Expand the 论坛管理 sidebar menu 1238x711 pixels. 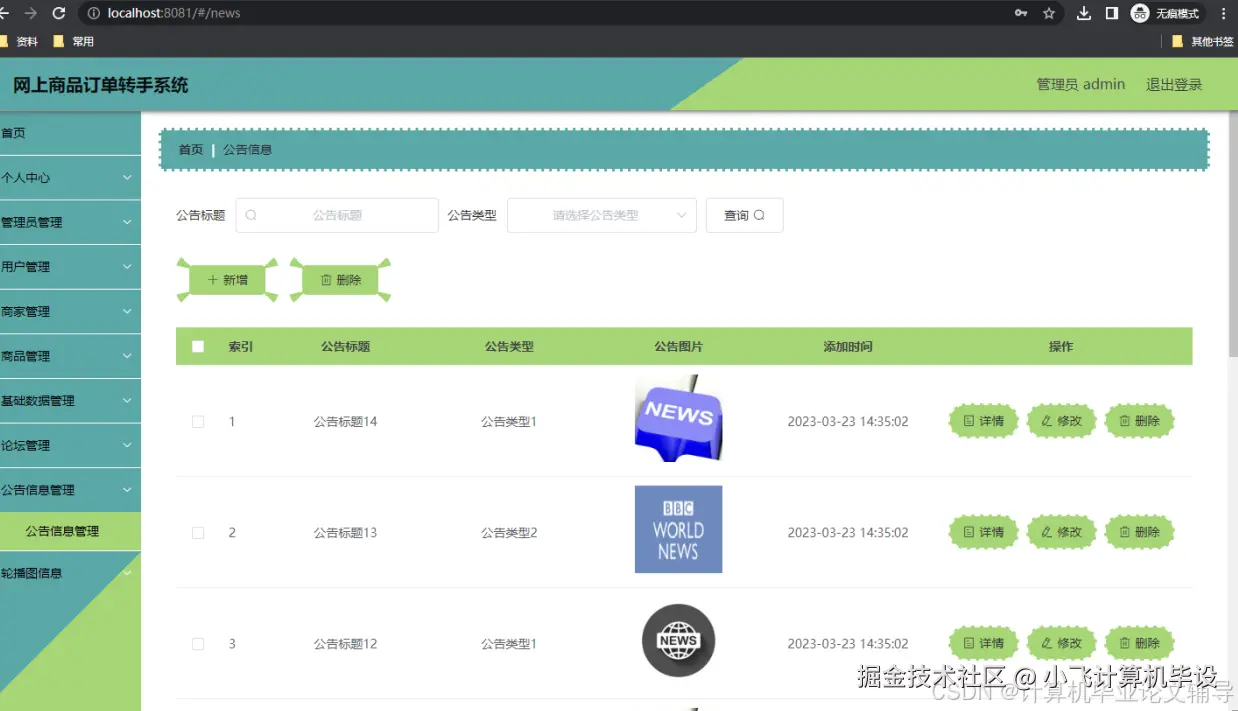point(70,445)
